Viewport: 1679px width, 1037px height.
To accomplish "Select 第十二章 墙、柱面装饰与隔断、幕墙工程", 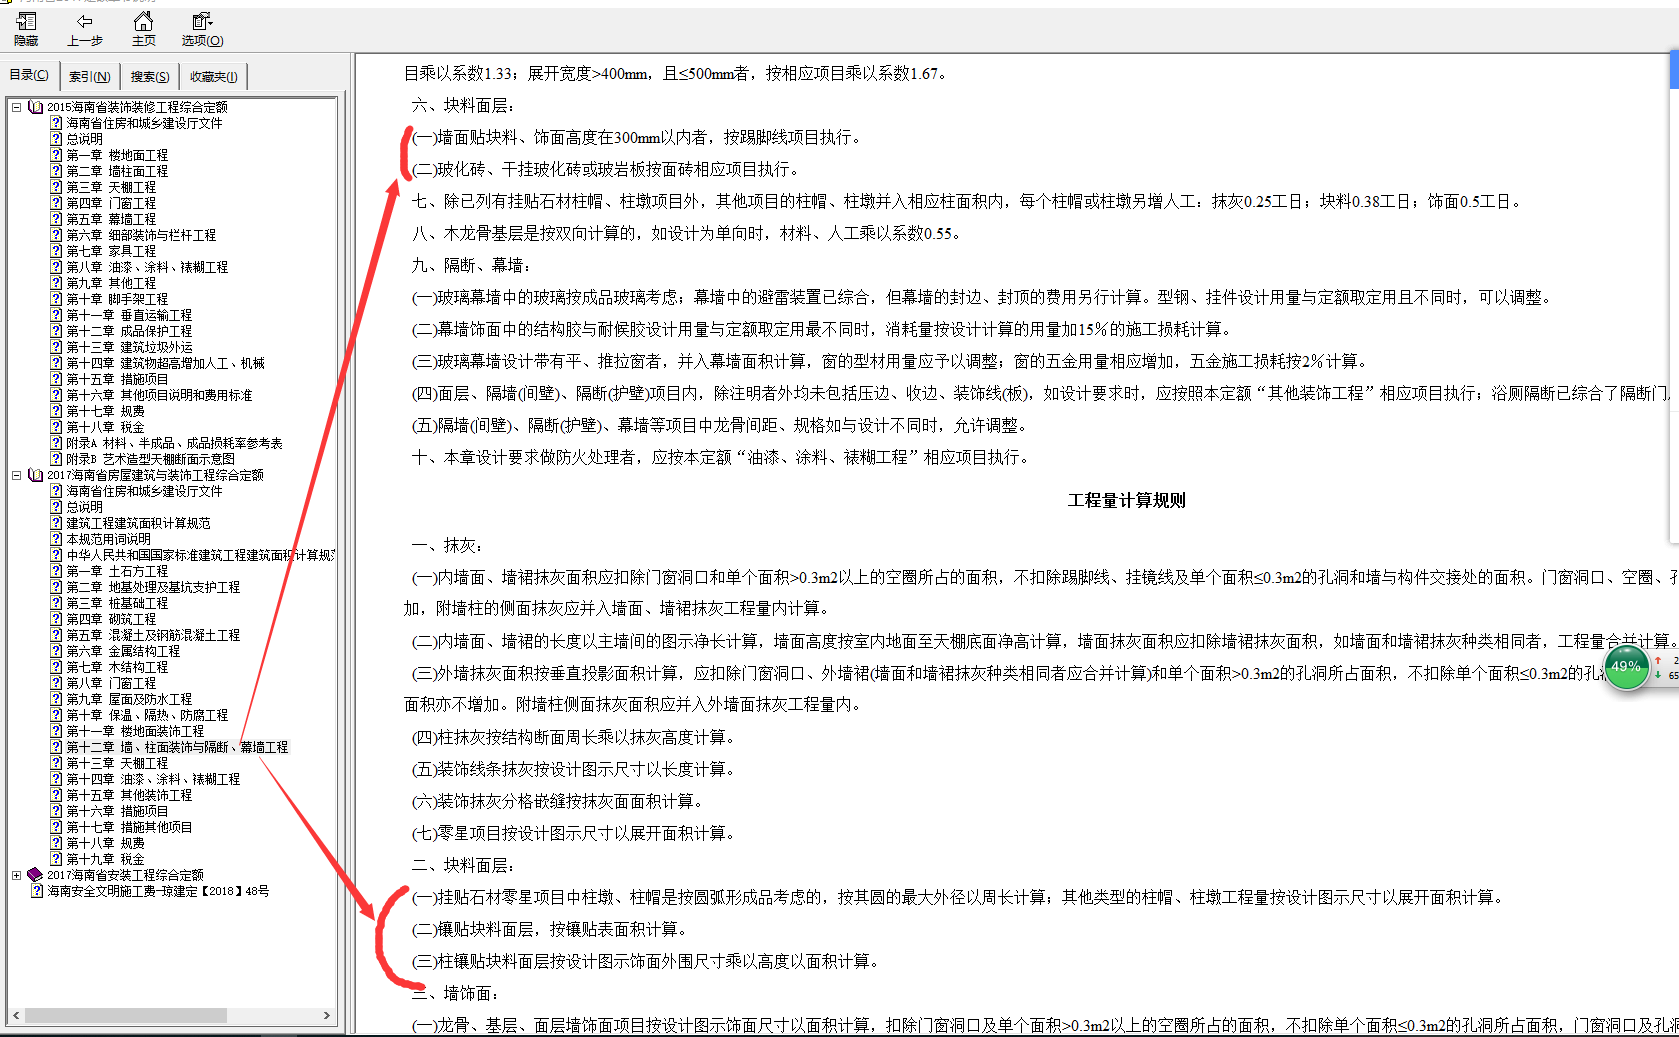I will 177,747.
